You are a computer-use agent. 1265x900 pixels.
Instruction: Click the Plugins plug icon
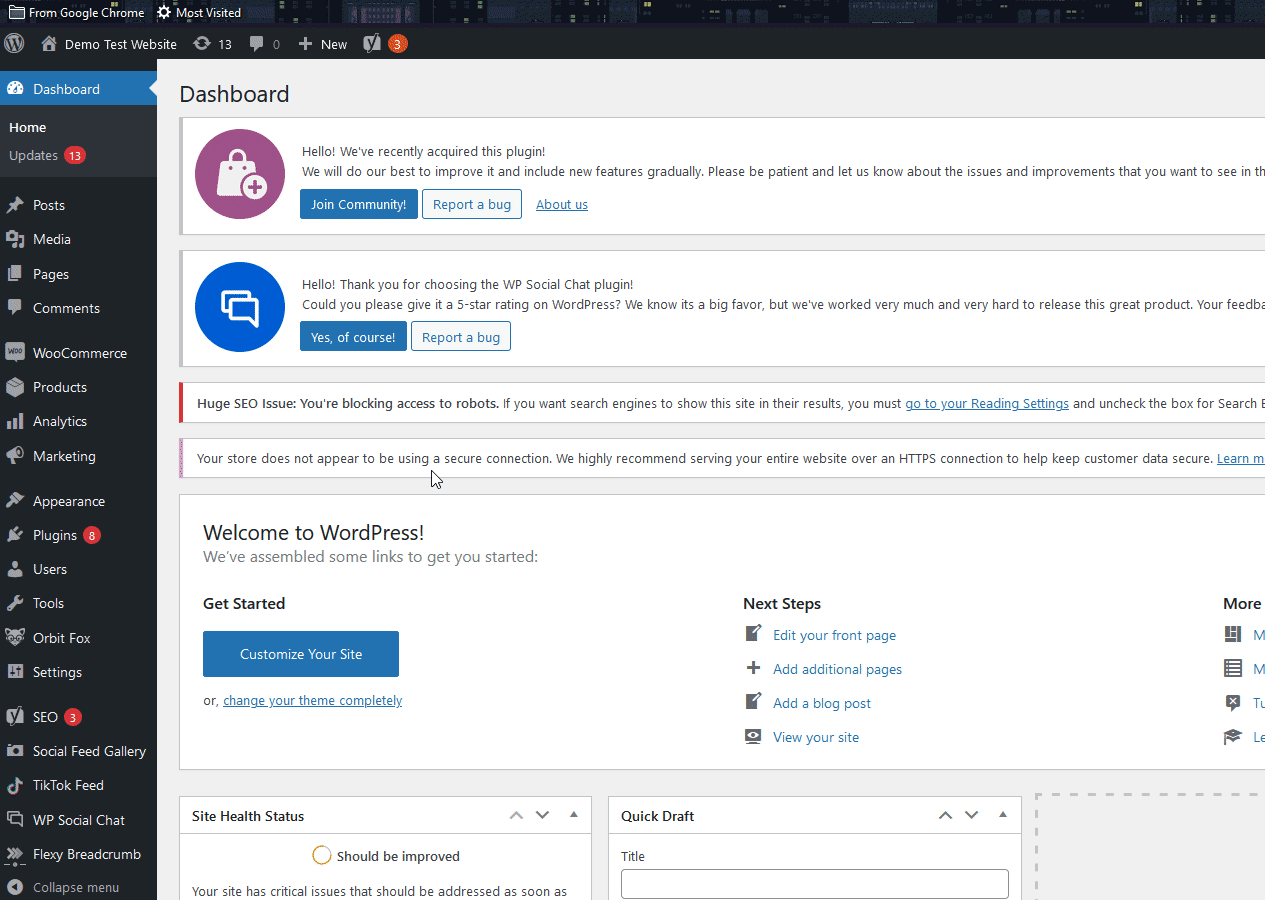(x=15, y=535)
